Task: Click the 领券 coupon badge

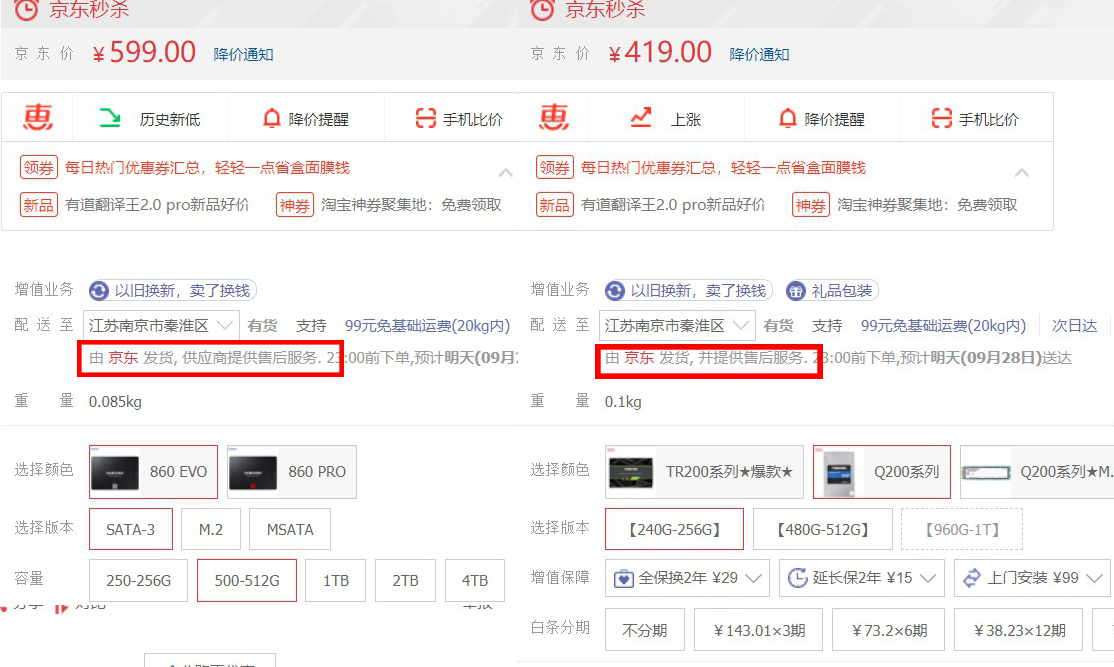Action: pos(39,167)
